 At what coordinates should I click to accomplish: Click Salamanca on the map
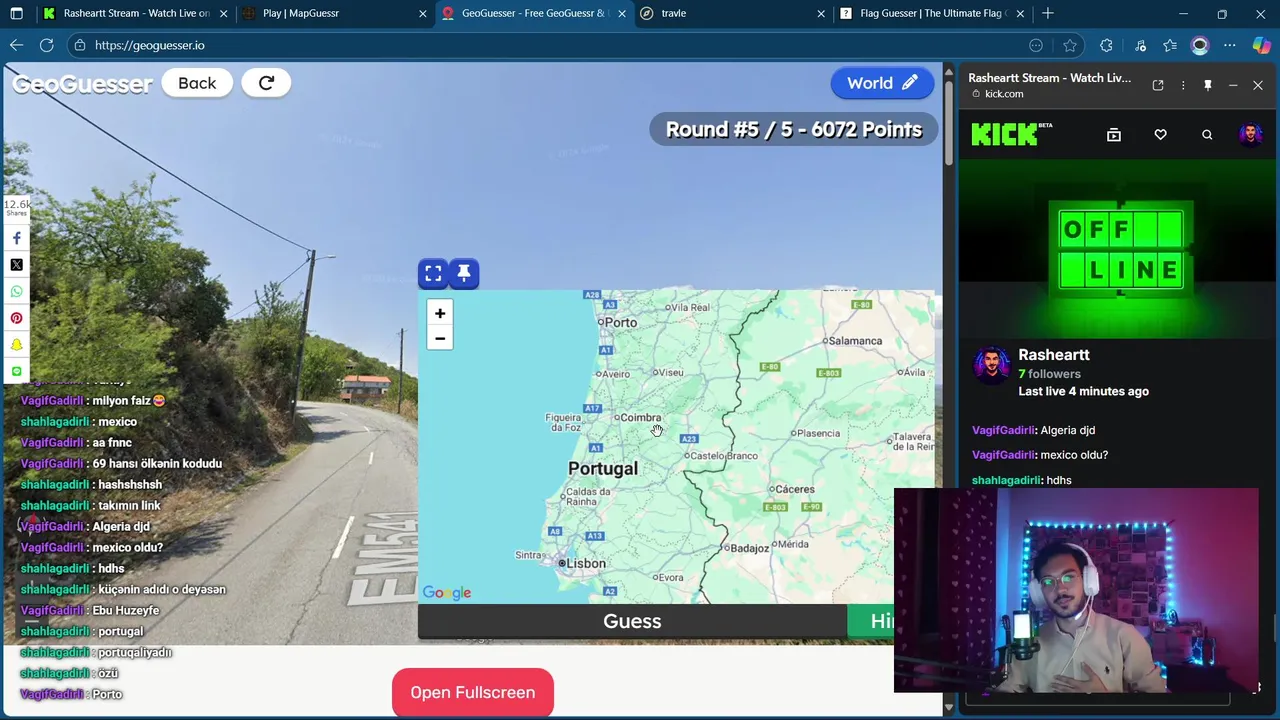(x=855, y=341)
